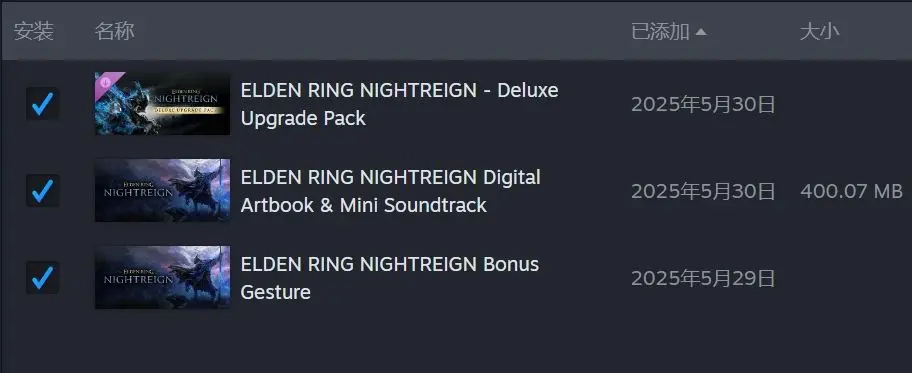This screenshot has width=912, height=373.
Task: Click the added date of Digital Artbook row
Action: (x=703, y=191)
